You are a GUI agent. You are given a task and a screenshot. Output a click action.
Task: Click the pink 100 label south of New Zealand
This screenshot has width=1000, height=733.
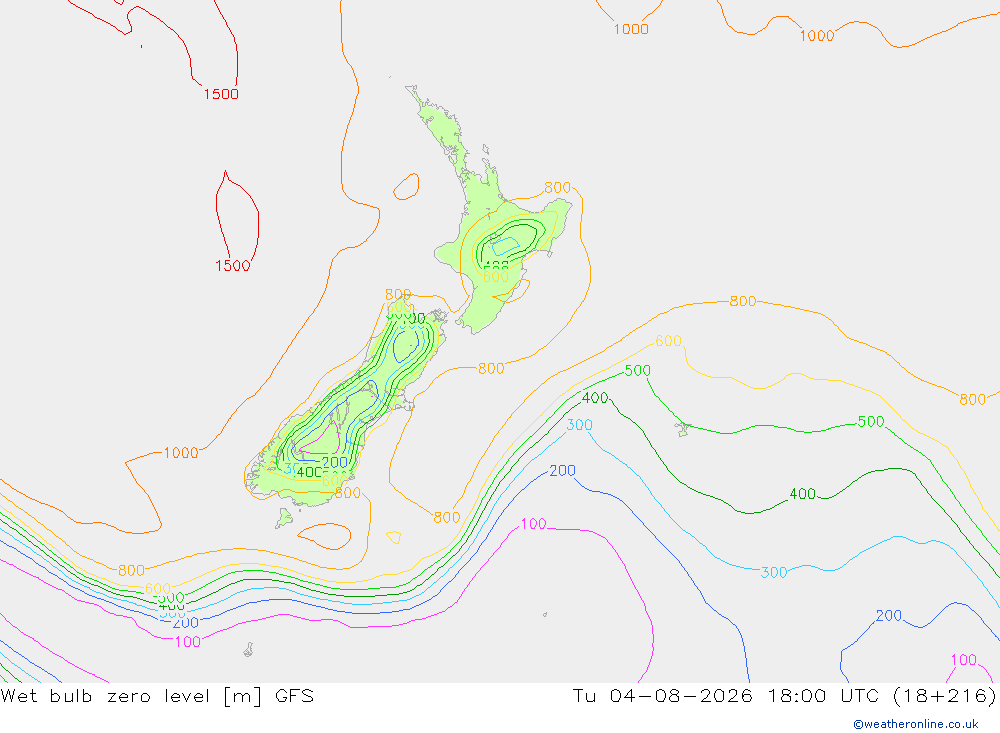pyautogui.click(x=534, y=524)
